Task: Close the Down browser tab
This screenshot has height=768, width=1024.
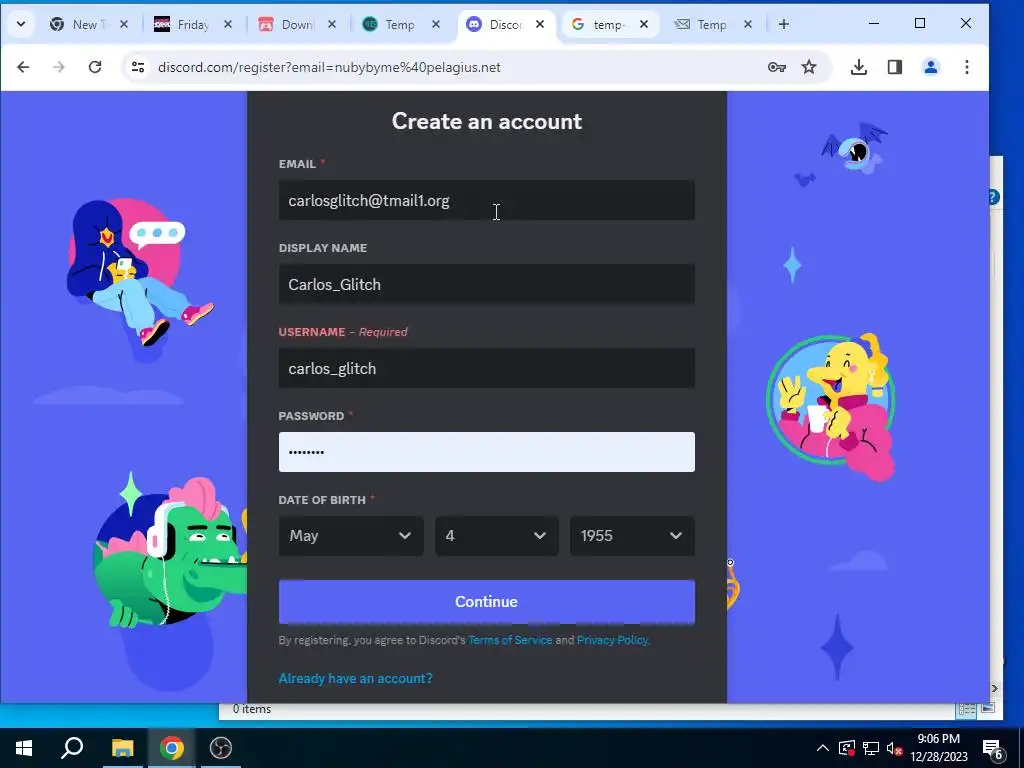Action: (x=332, y=24)
